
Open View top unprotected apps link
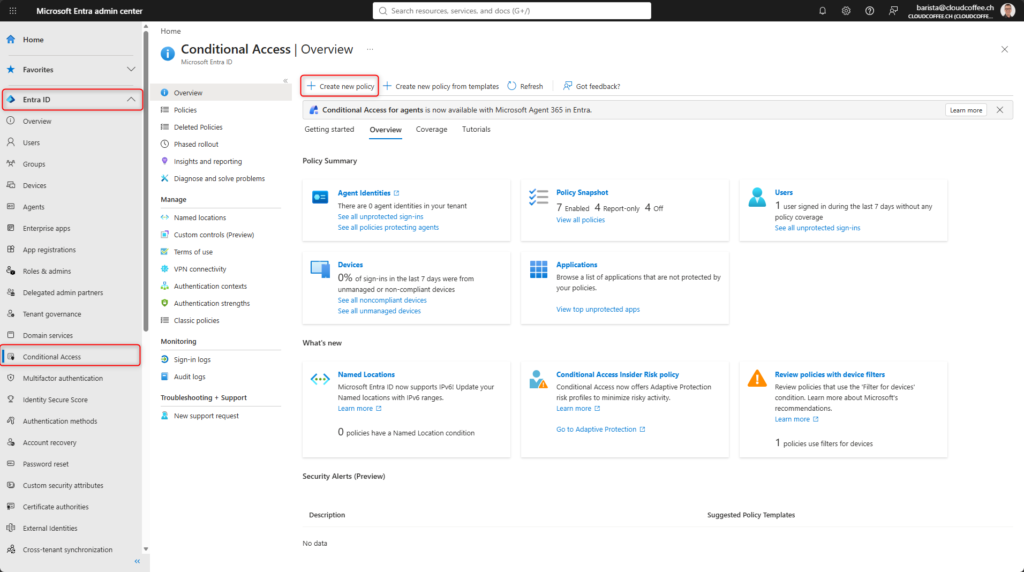point(598,310)
